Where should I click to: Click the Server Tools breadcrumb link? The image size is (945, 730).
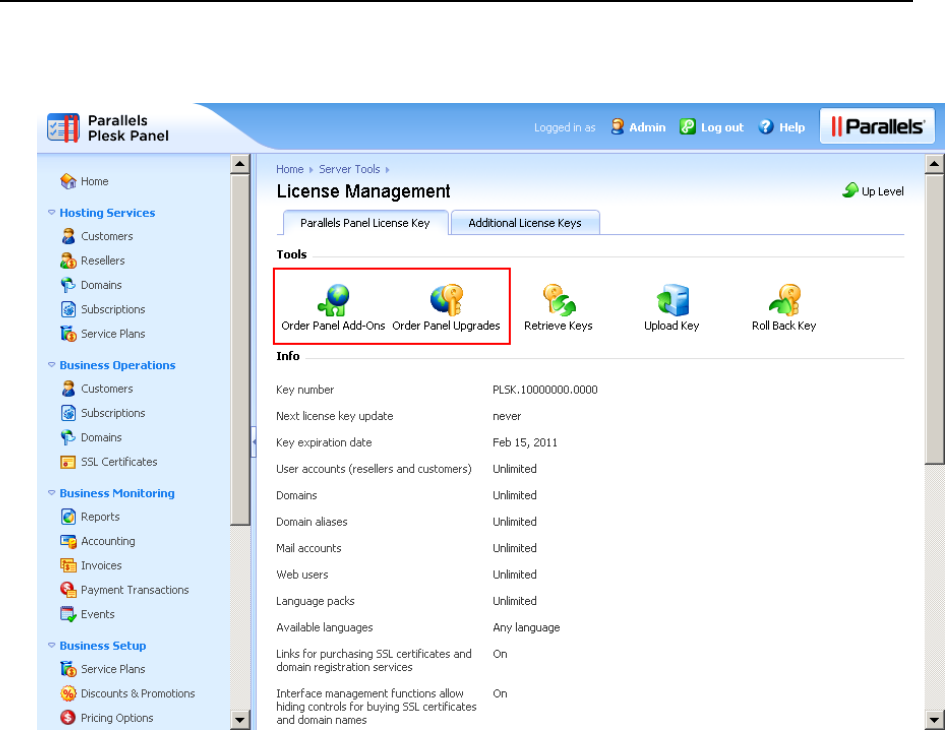350,169
